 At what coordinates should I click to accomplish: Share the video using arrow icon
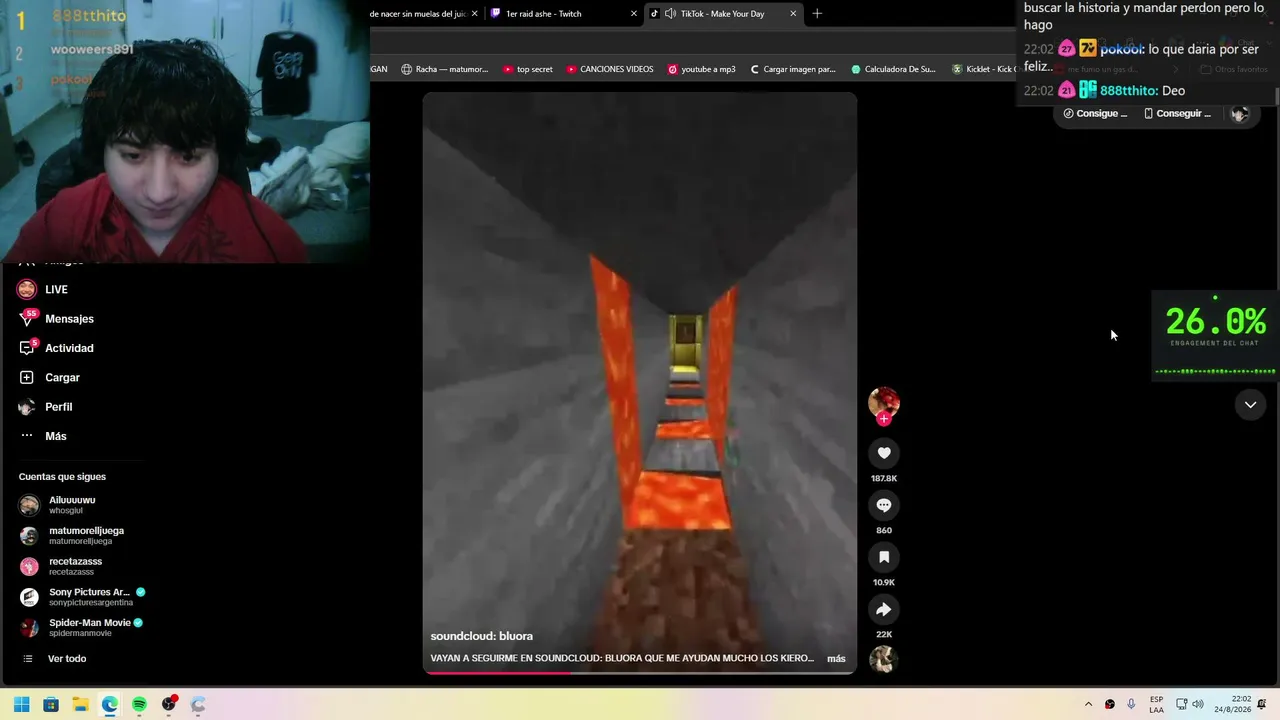point(884,609)
